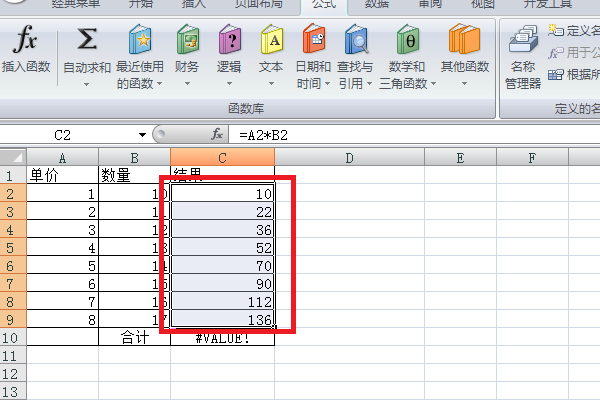This screenshot has width=600, height=400.
Task: Click cell C2 with value 10
Action: (222, 193)
